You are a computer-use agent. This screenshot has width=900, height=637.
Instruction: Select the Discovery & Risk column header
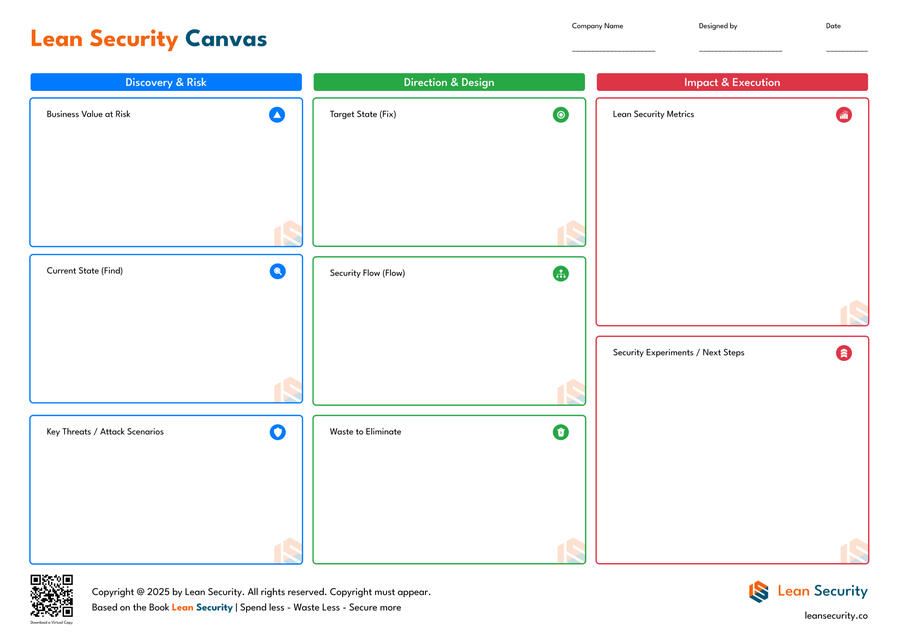click(x=166, y=82)
